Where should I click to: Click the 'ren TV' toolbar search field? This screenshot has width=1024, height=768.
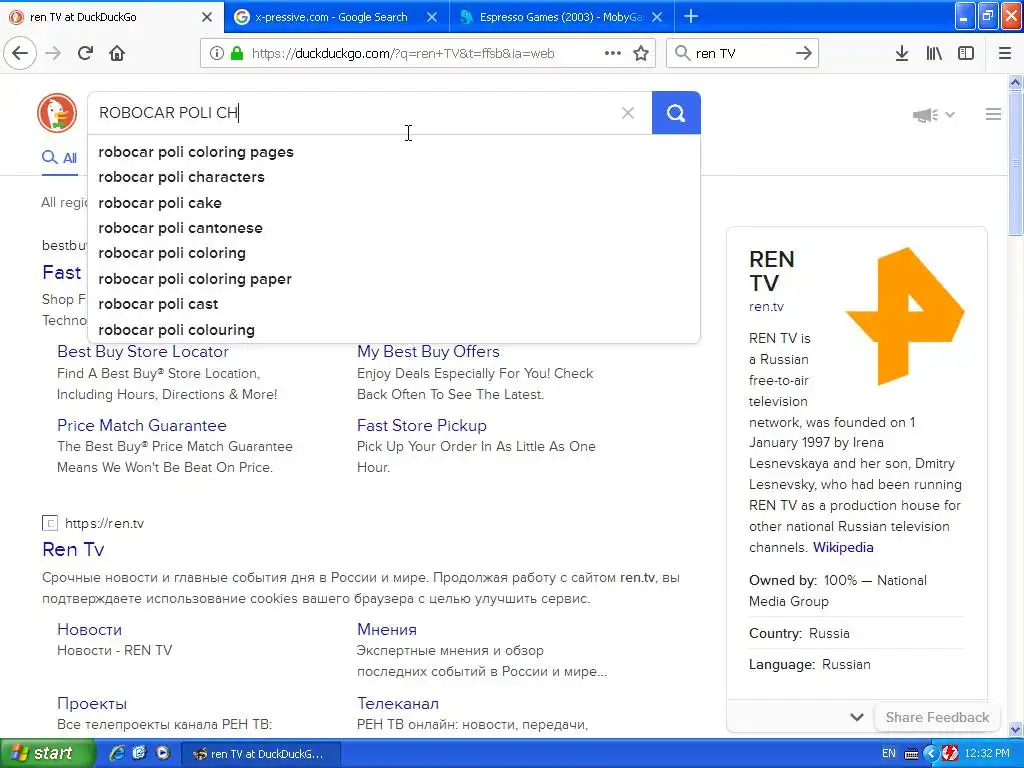pos(742,54)
